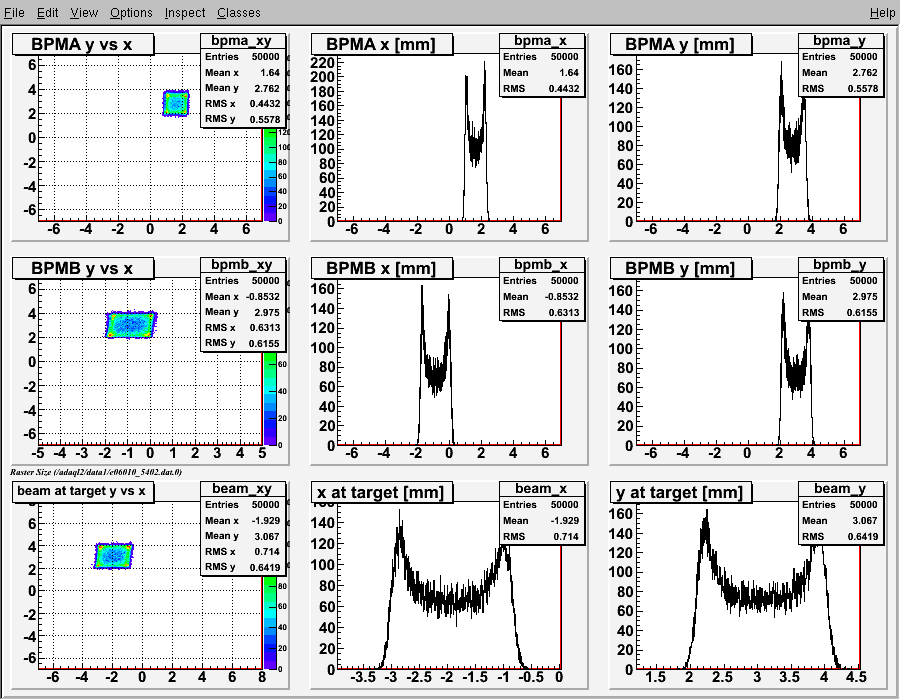The image size is (900, 700).
Task: Open the Inspect menu
Action: (184, 13)
